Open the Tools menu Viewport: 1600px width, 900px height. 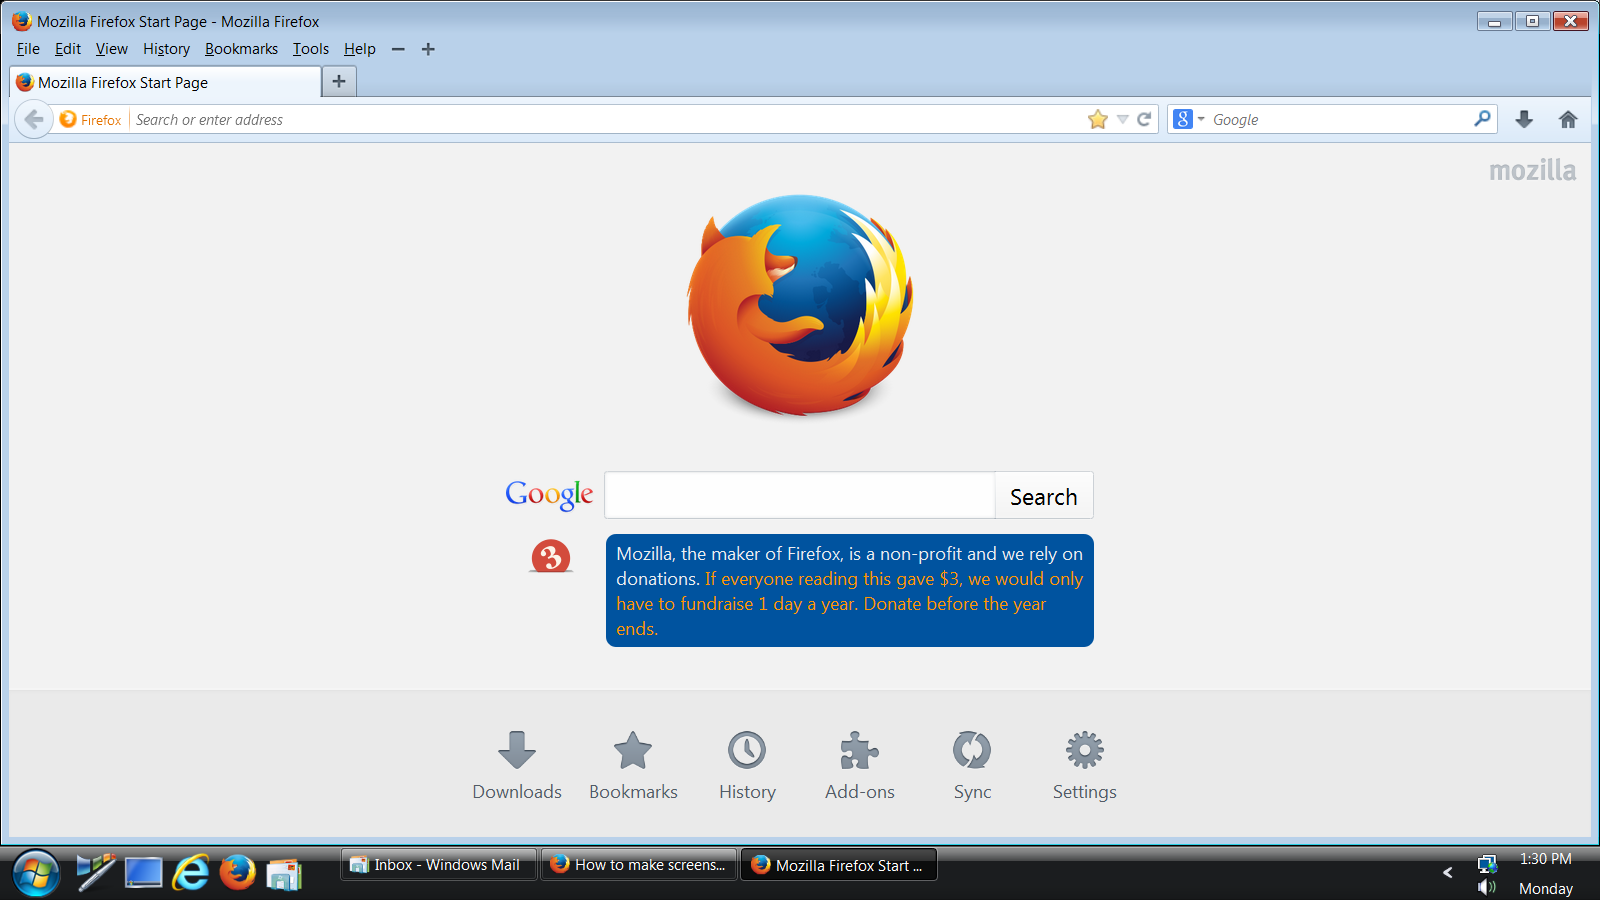click(x=311, y=49)
